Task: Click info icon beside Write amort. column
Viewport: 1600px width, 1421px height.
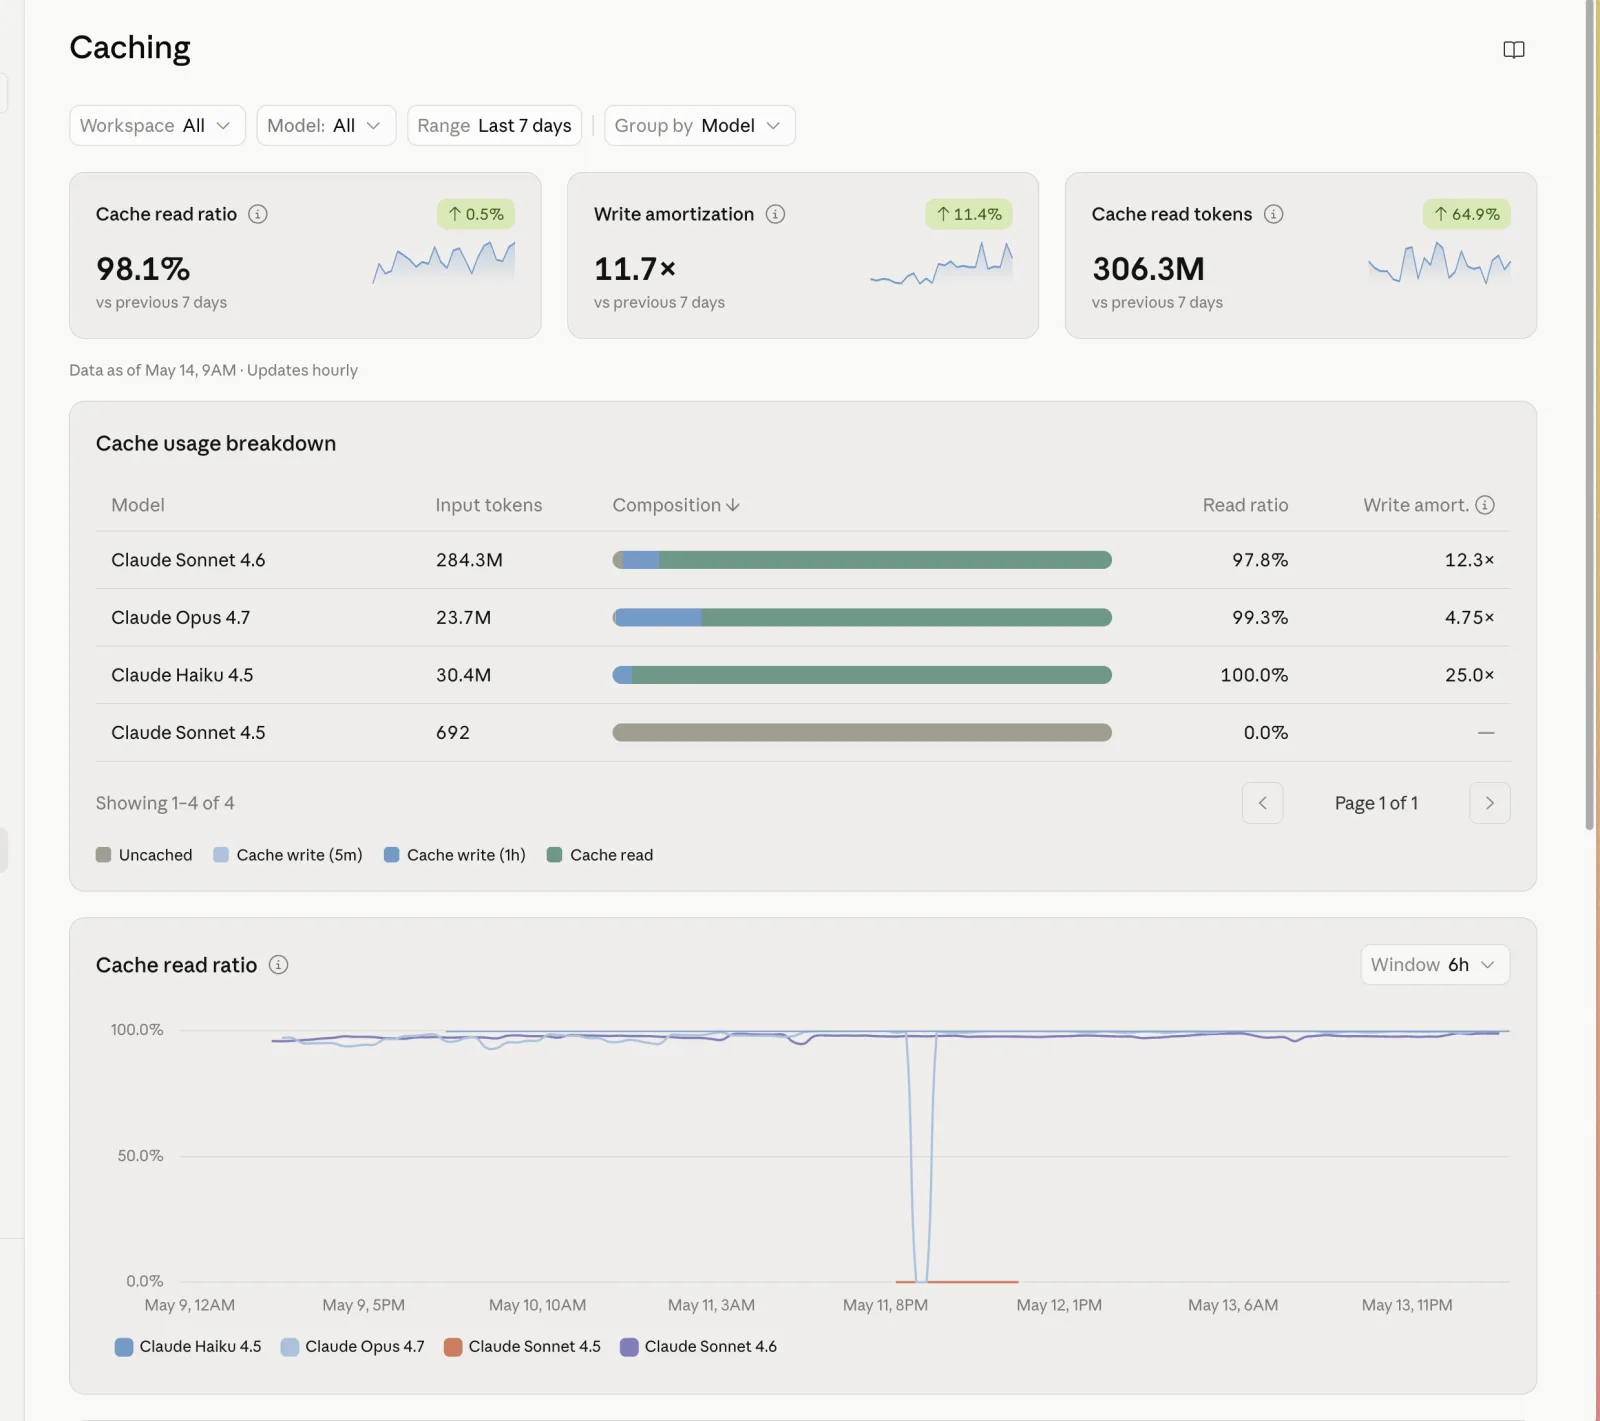Action: pyautogui.click(x=1485, y=505)
